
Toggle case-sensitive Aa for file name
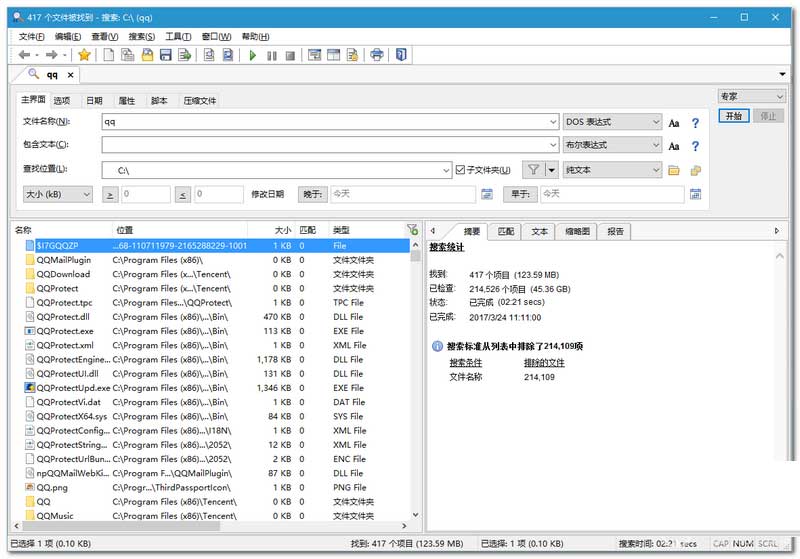point(674,123)
